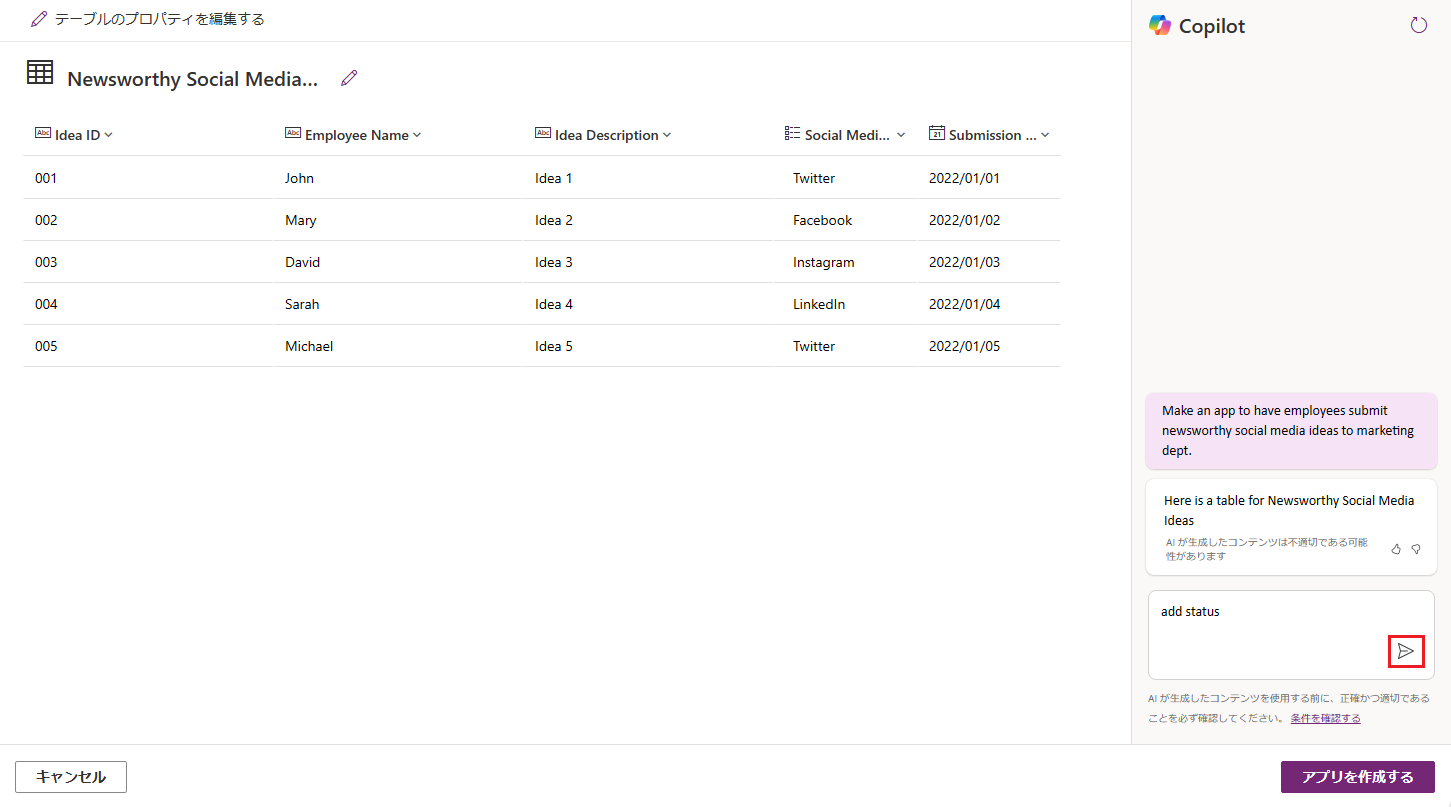Select the date 2022/01/01

point(964,178)
